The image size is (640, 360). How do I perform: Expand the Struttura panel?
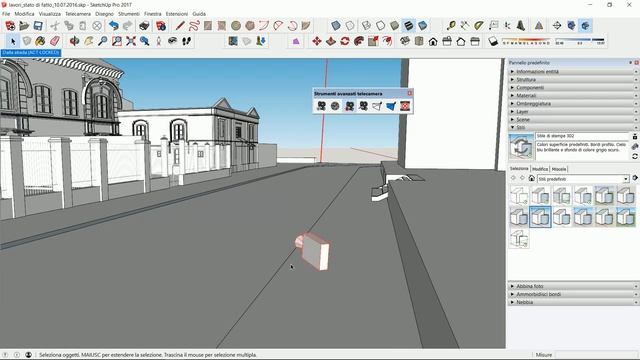pos(573,80)
